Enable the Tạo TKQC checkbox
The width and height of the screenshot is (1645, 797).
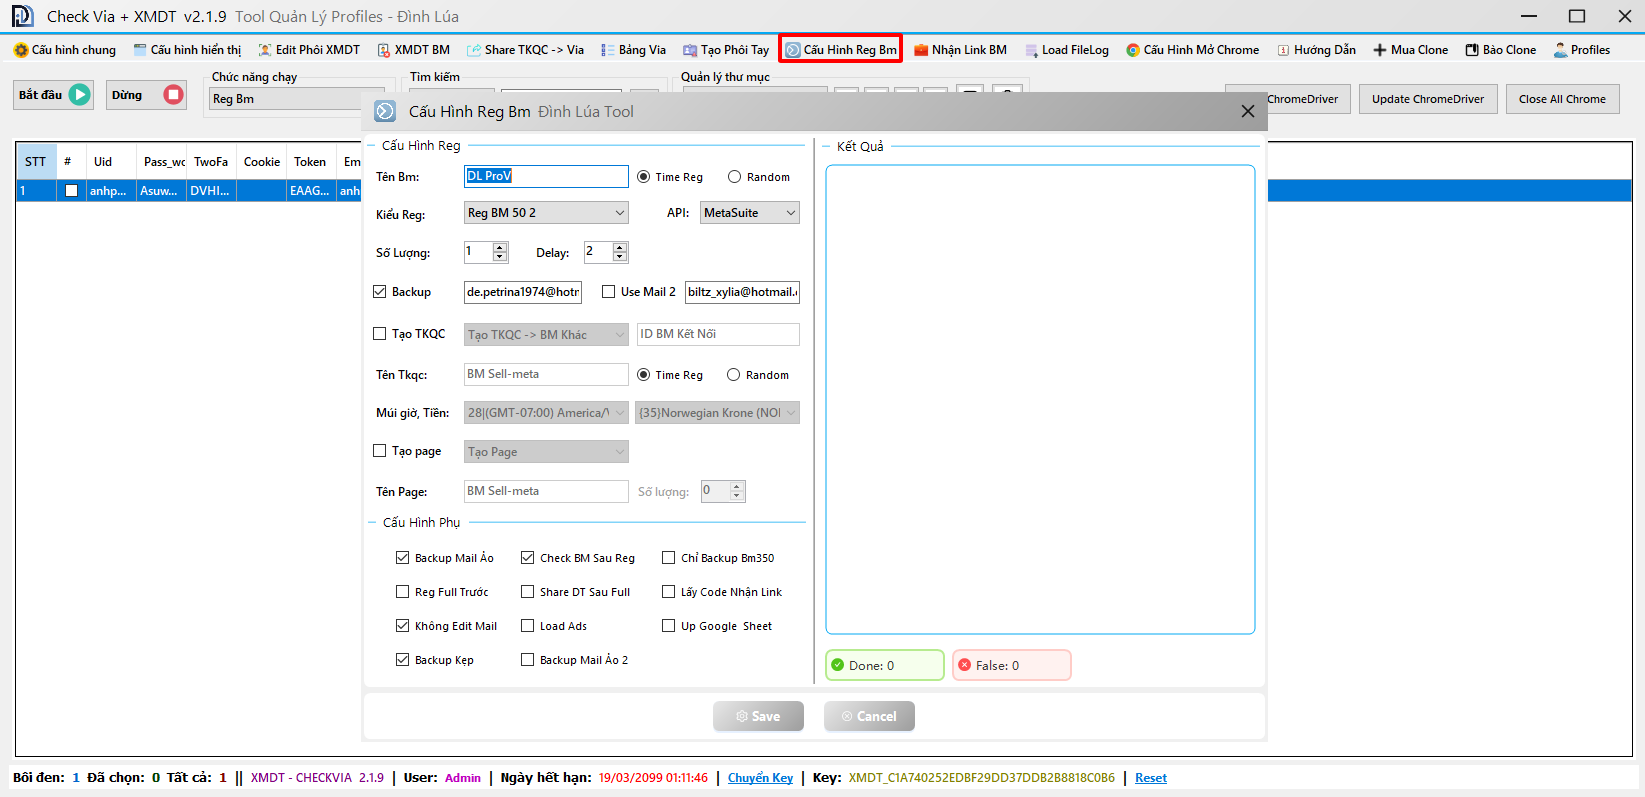tap(380, 334)
